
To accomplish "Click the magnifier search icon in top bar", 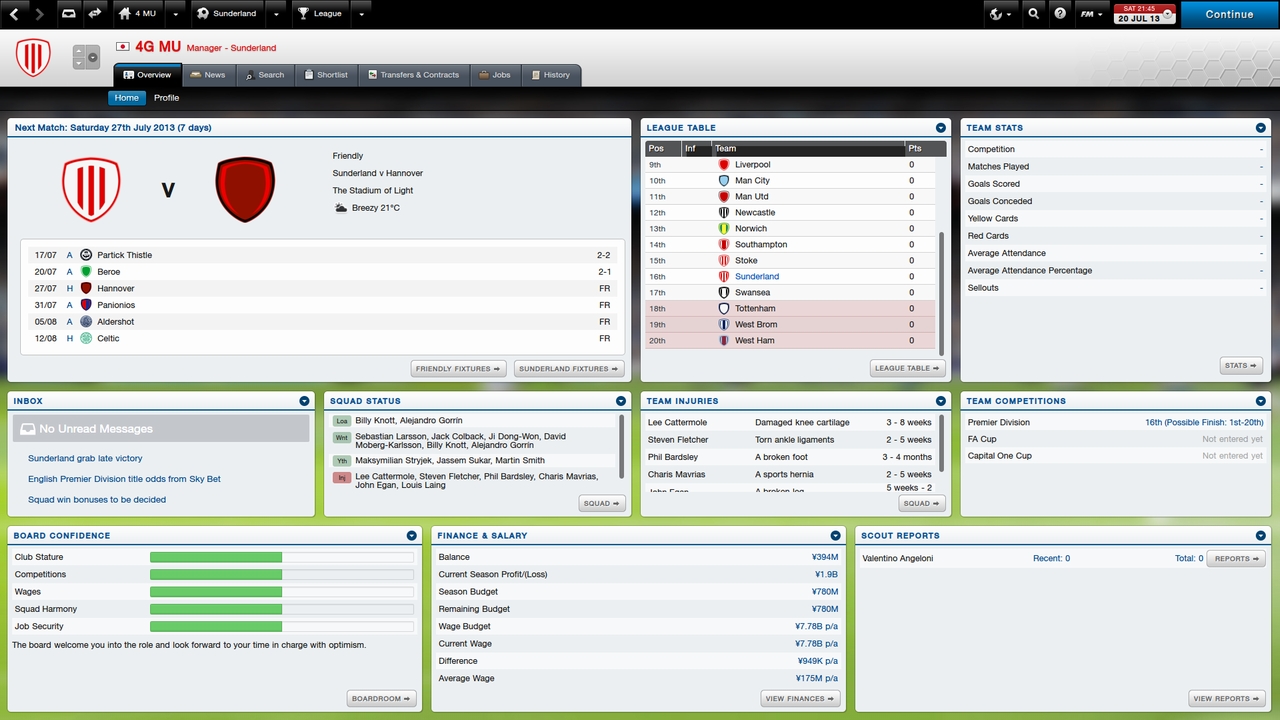I will click(1035, 14).
